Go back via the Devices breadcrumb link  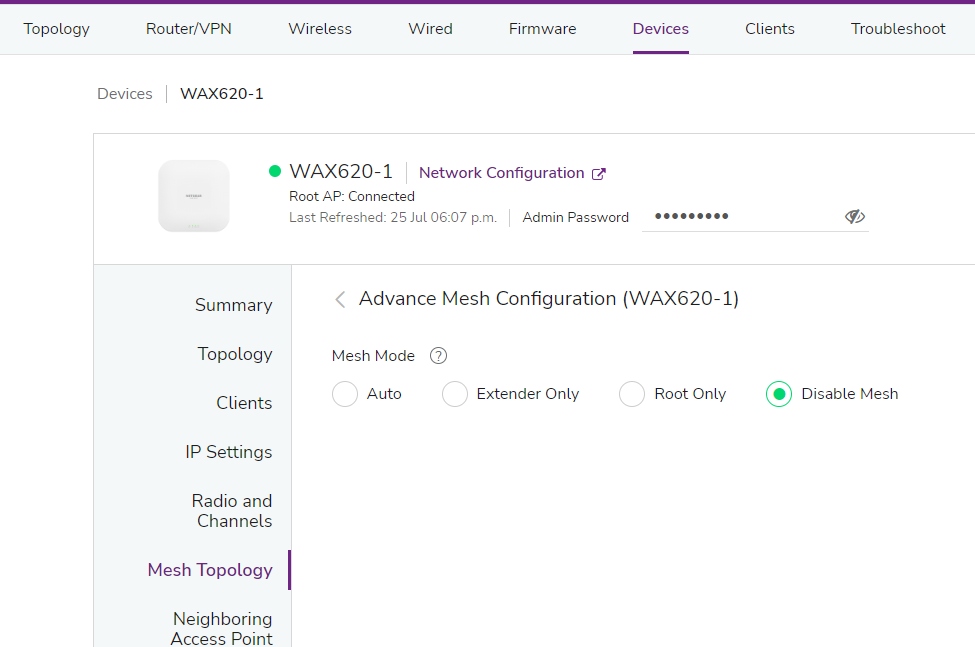coord(124,93)
